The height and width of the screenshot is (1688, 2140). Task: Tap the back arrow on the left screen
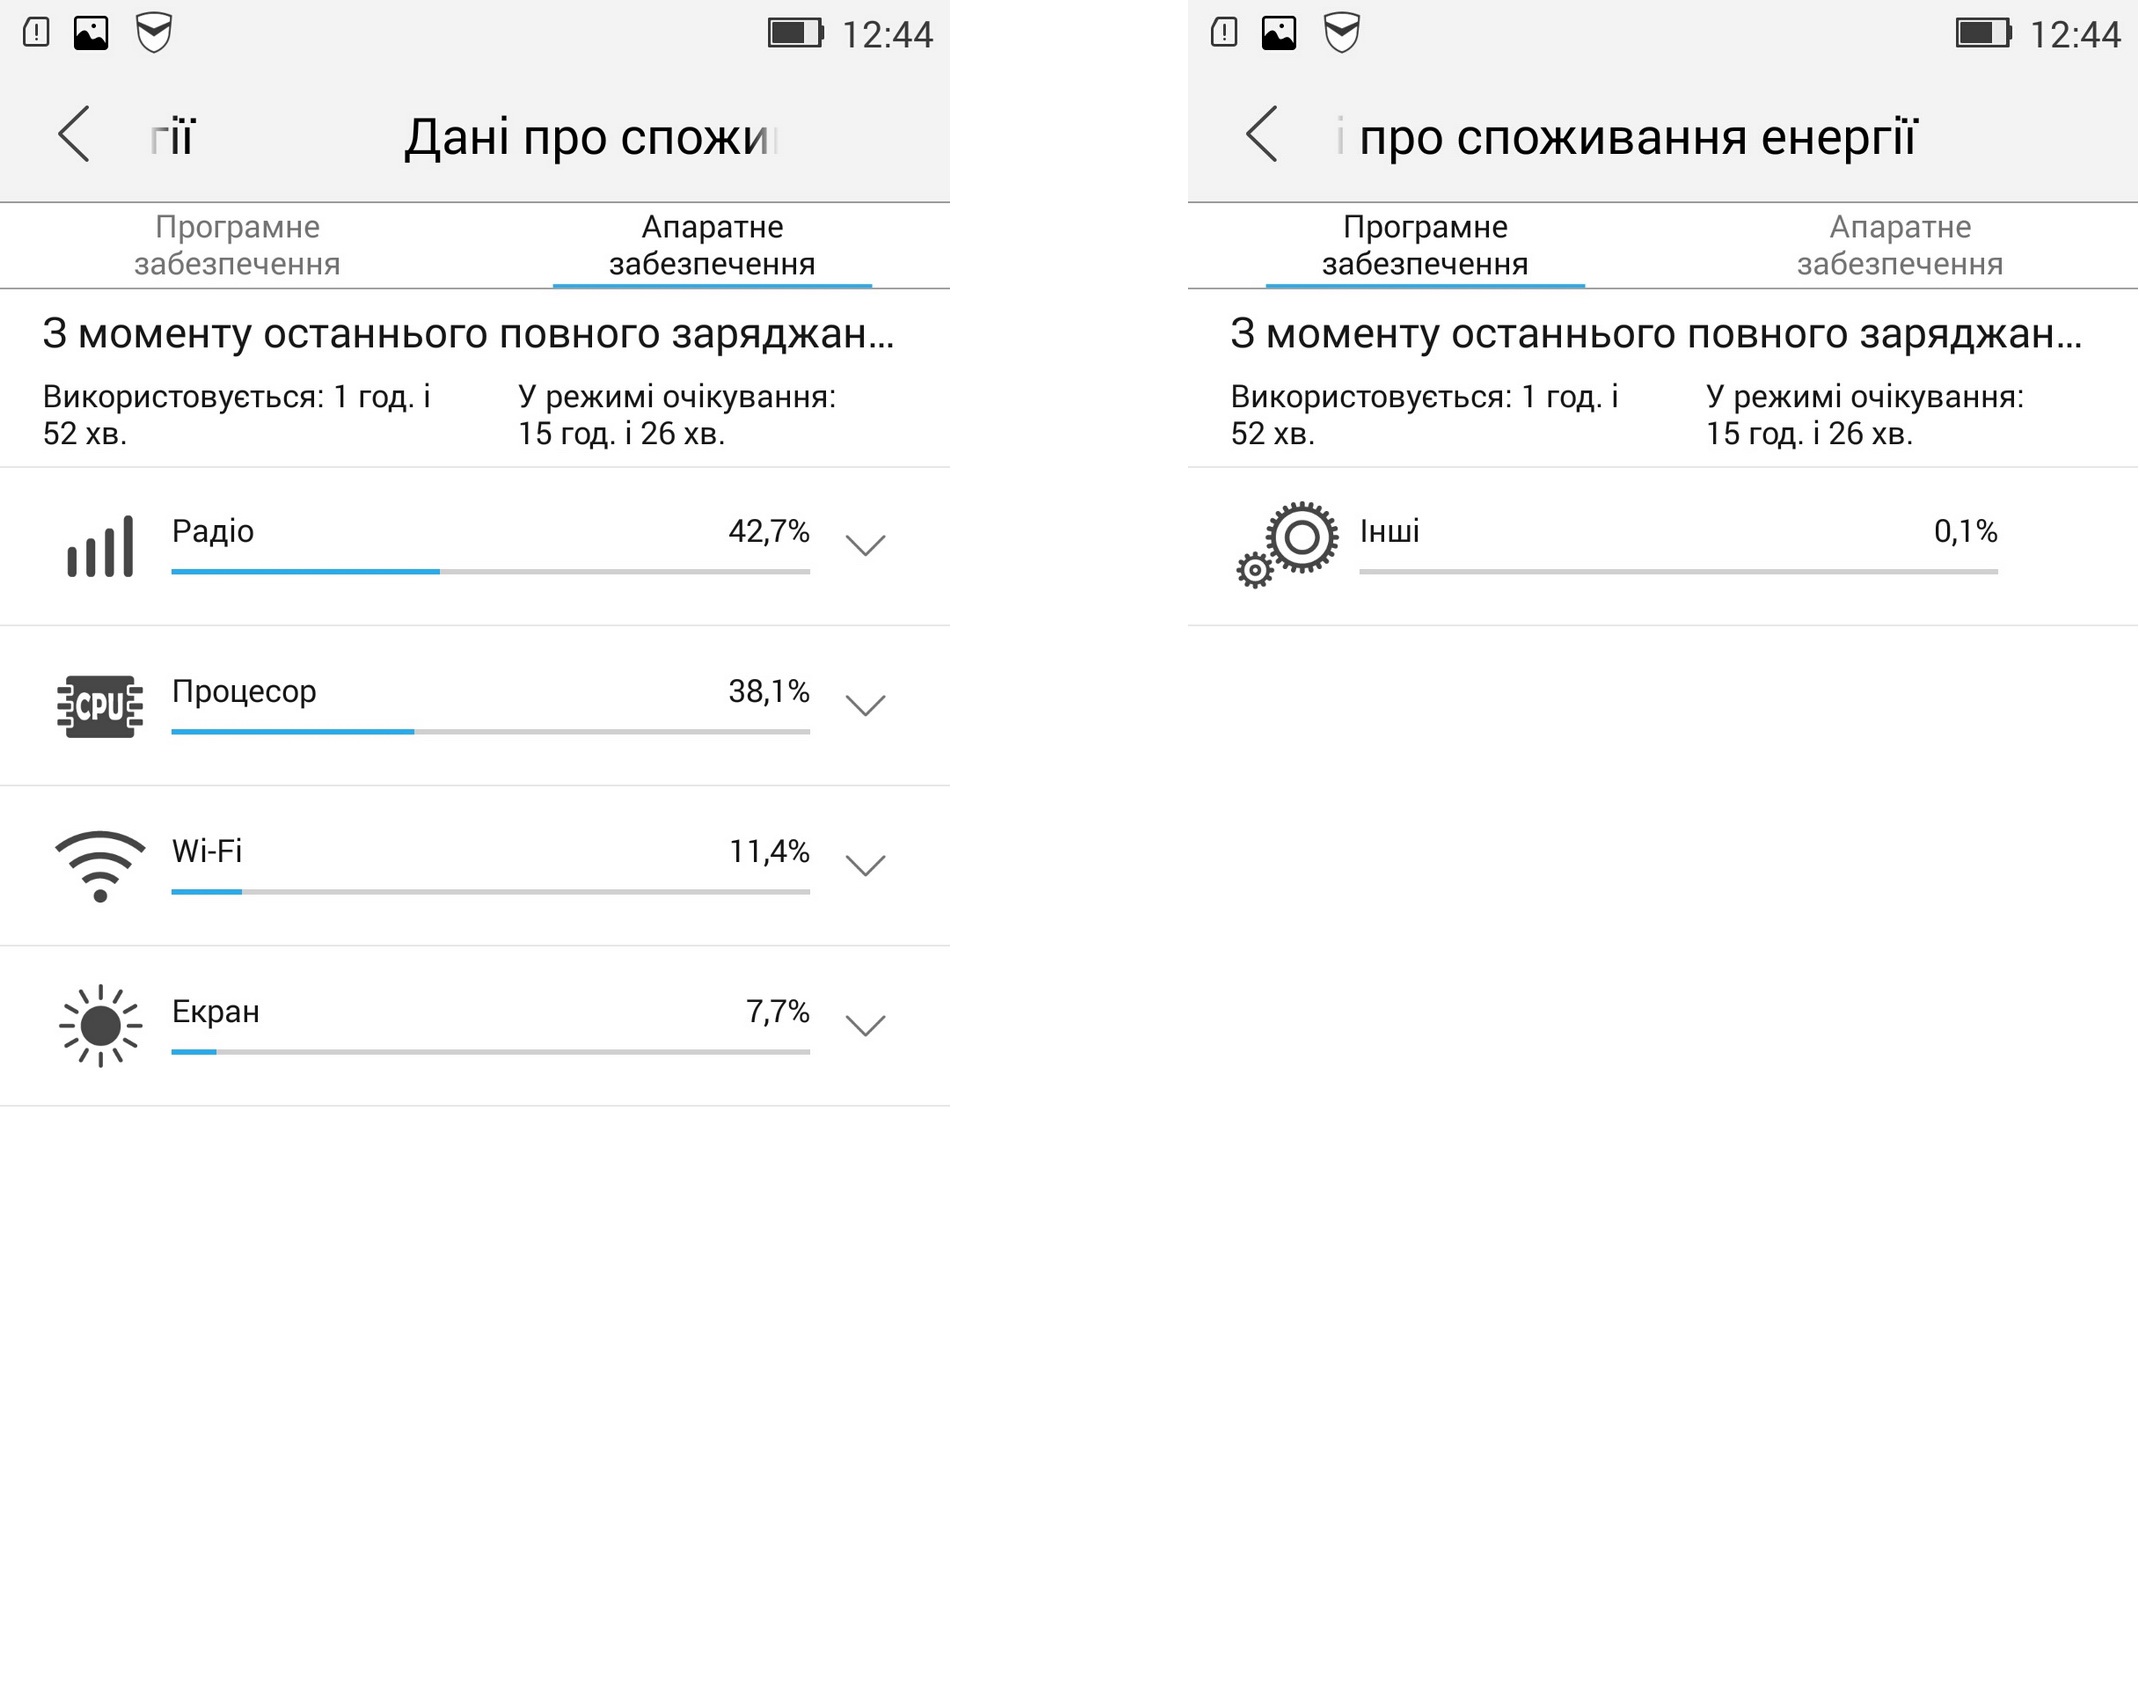pos(74,134)
